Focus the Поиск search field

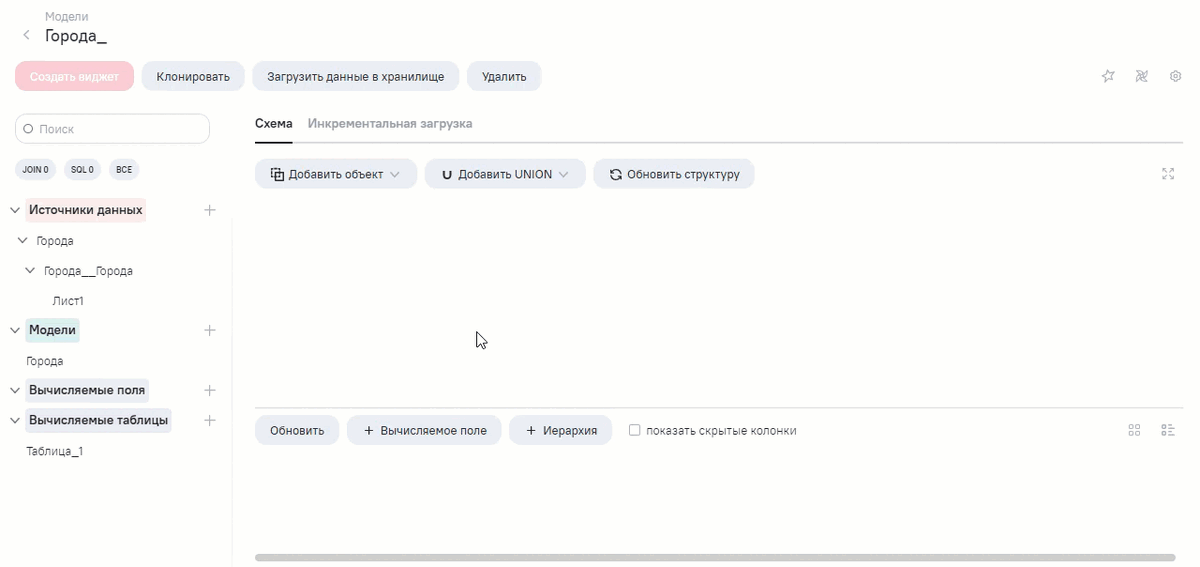112,129
